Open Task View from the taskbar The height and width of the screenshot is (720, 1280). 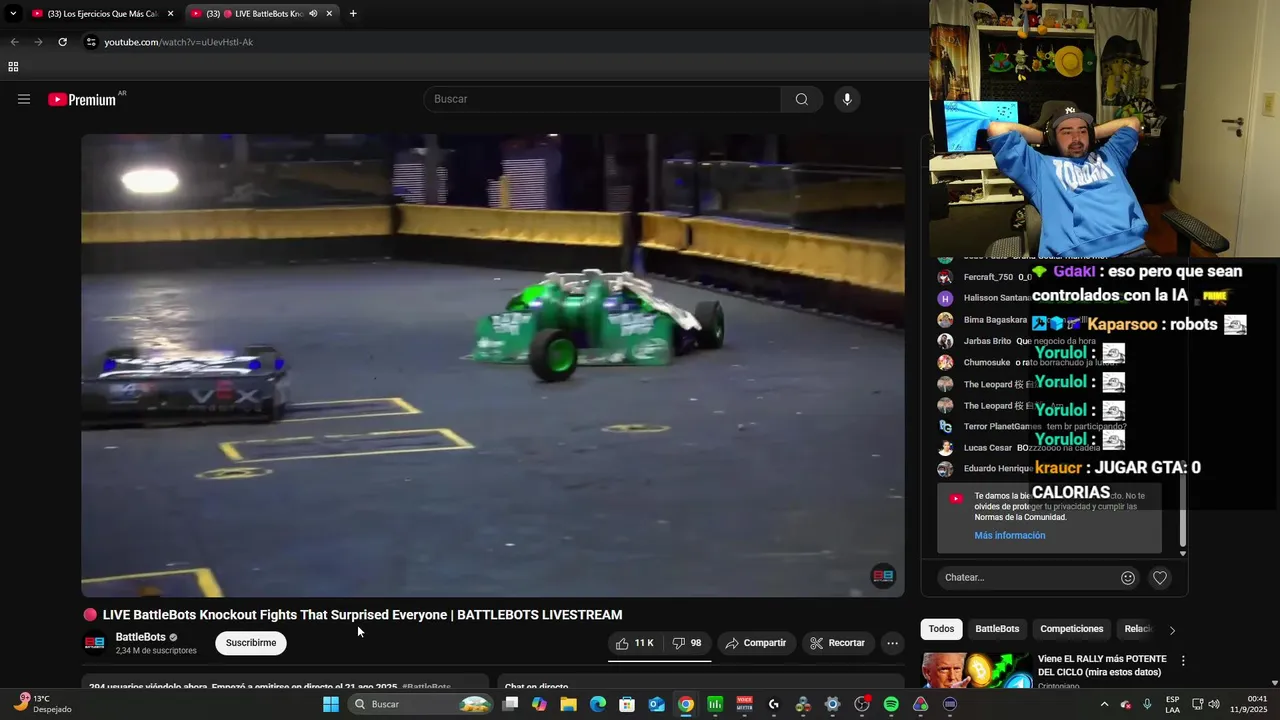(x=510, y=704)
